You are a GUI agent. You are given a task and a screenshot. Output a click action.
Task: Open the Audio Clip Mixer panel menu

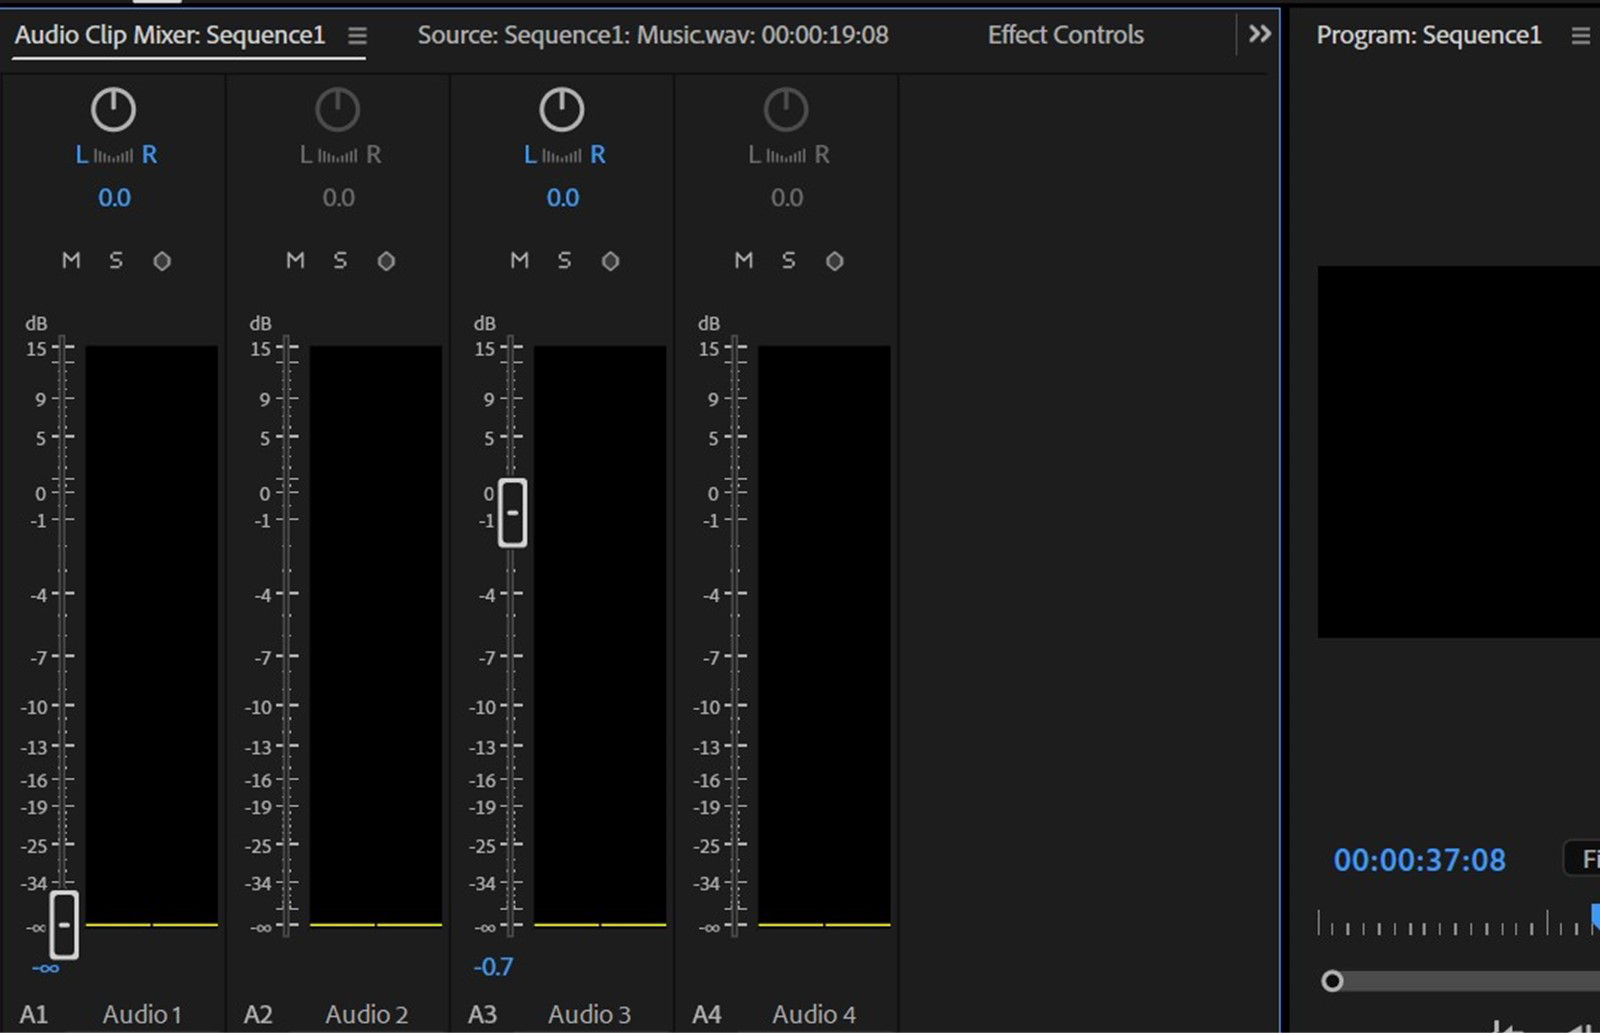pos(357,34)
